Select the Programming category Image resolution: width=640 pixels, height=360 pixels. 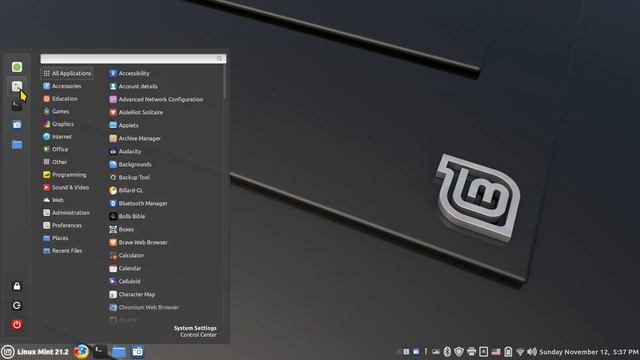pos(64,175)
